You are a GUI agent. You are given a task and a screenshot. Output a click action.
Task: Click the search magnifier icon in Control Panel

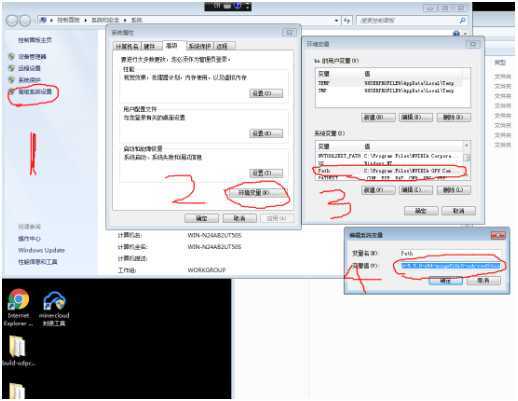click(462, 20)
